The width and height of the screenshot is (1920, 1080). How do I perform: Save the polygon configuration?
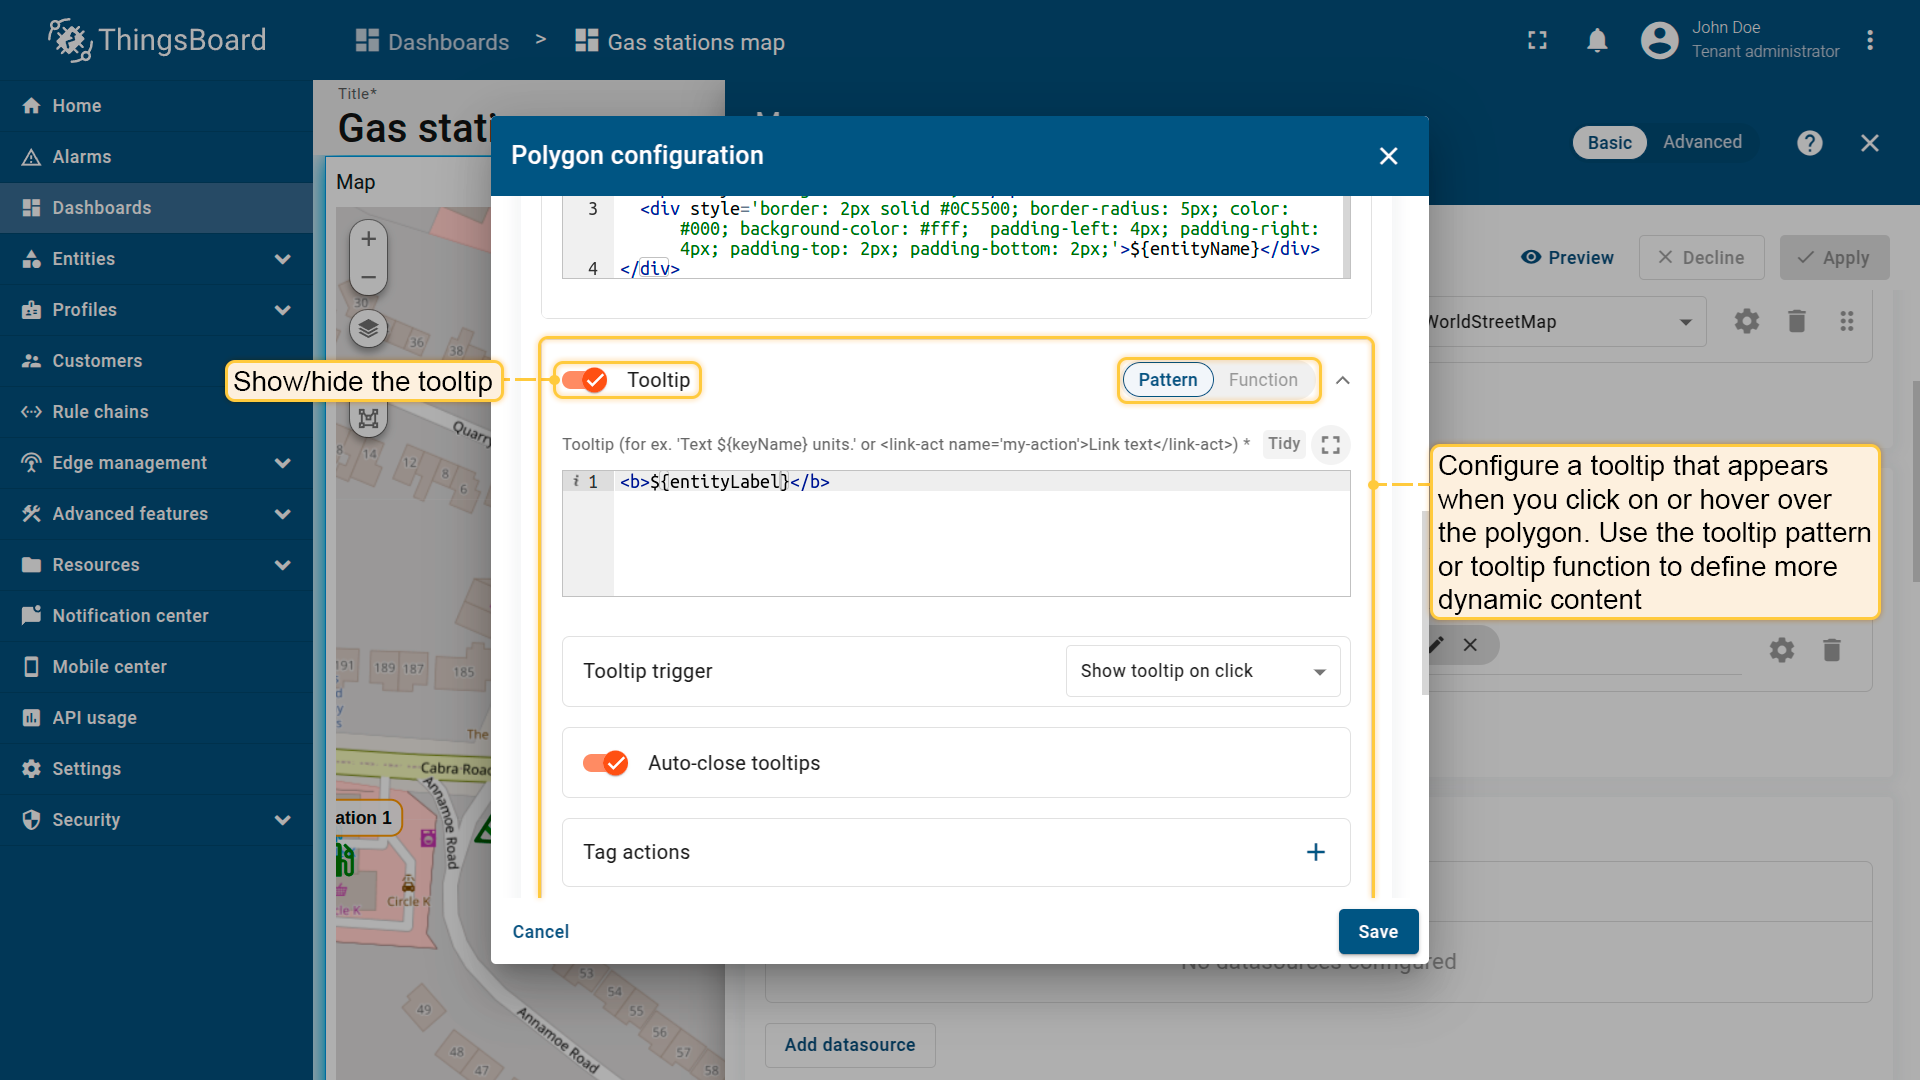click(x=1377, y=932)
